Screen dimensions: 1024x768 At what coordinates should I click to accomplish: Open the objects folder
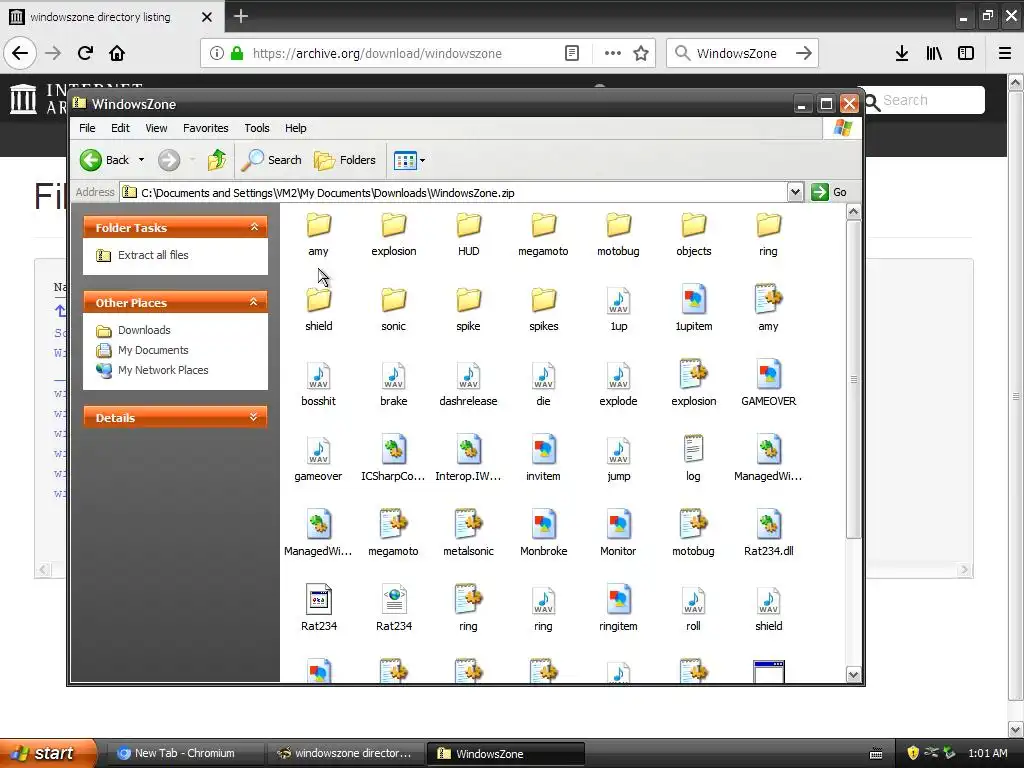[694, 234]
